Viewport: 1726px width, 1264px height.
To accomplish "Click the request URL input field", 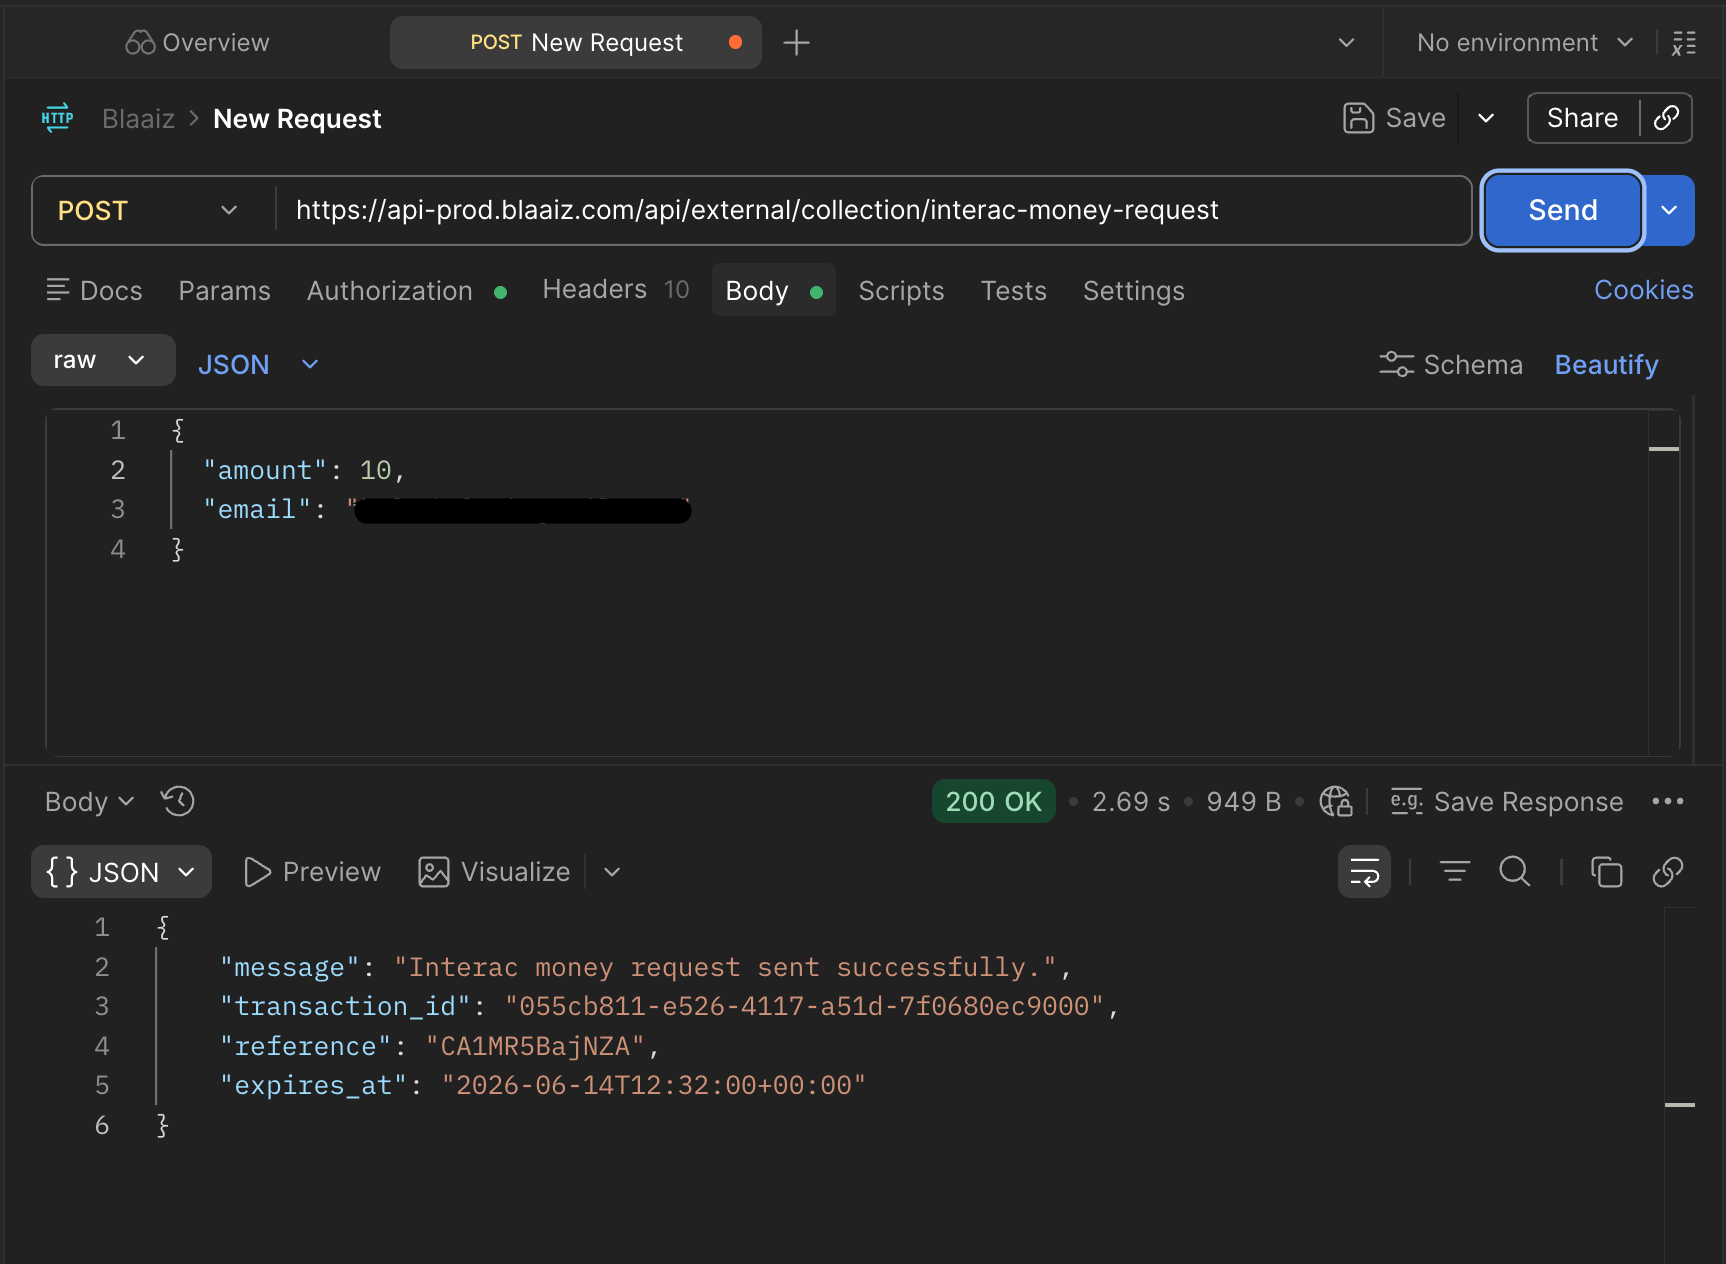I will 872,210.
